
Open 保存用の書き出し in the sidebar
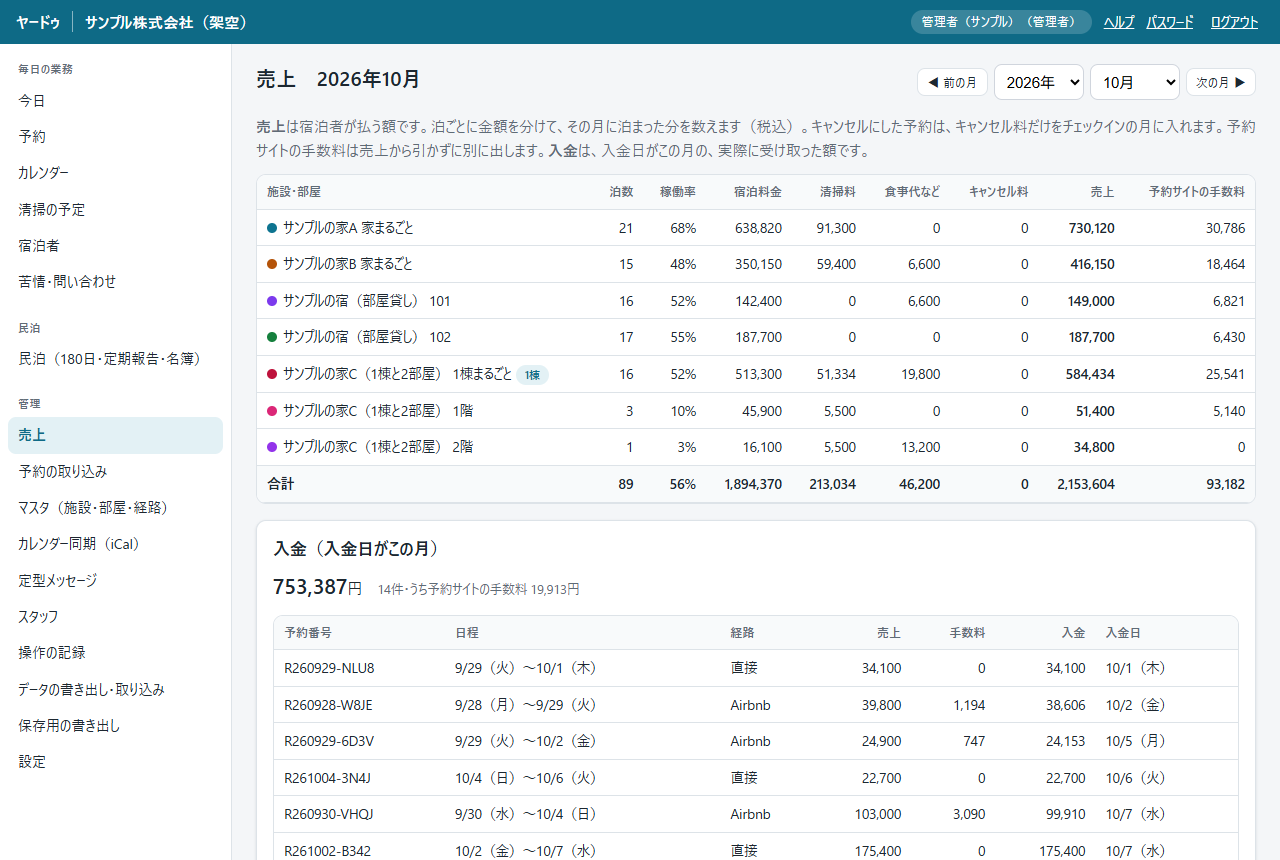[x=115, y=725]
